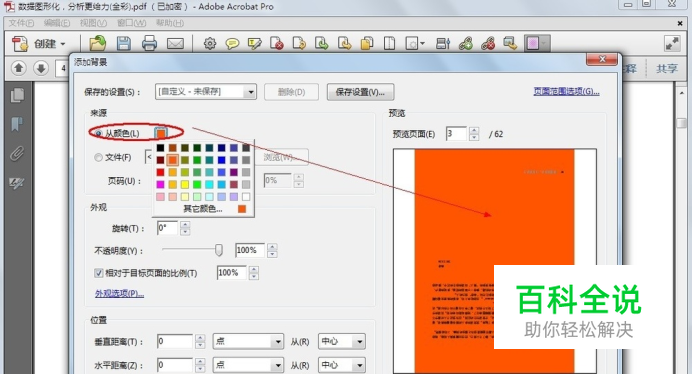Increase the 预览页面 preview page stepper

click(474, 130)
